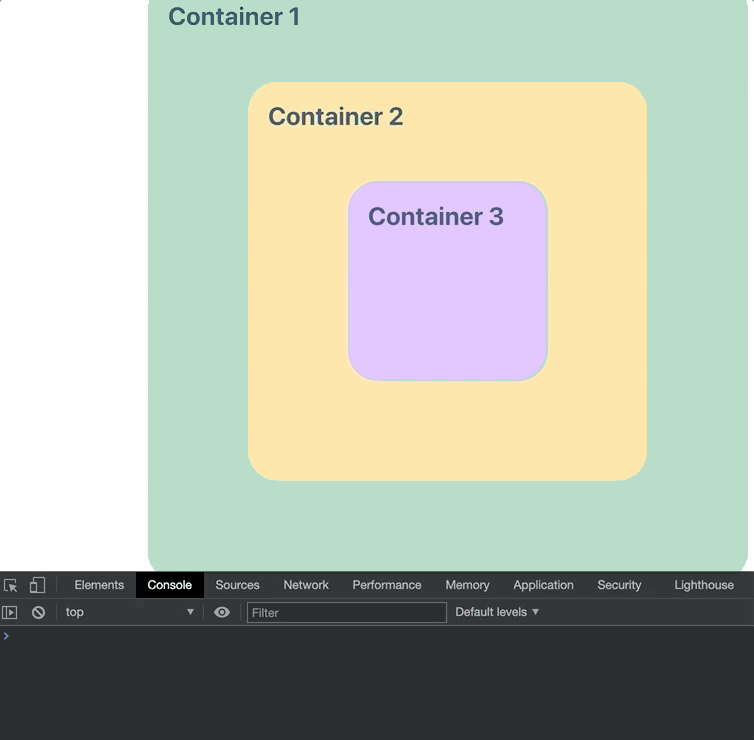Open the Sources tab

[238, 585]
